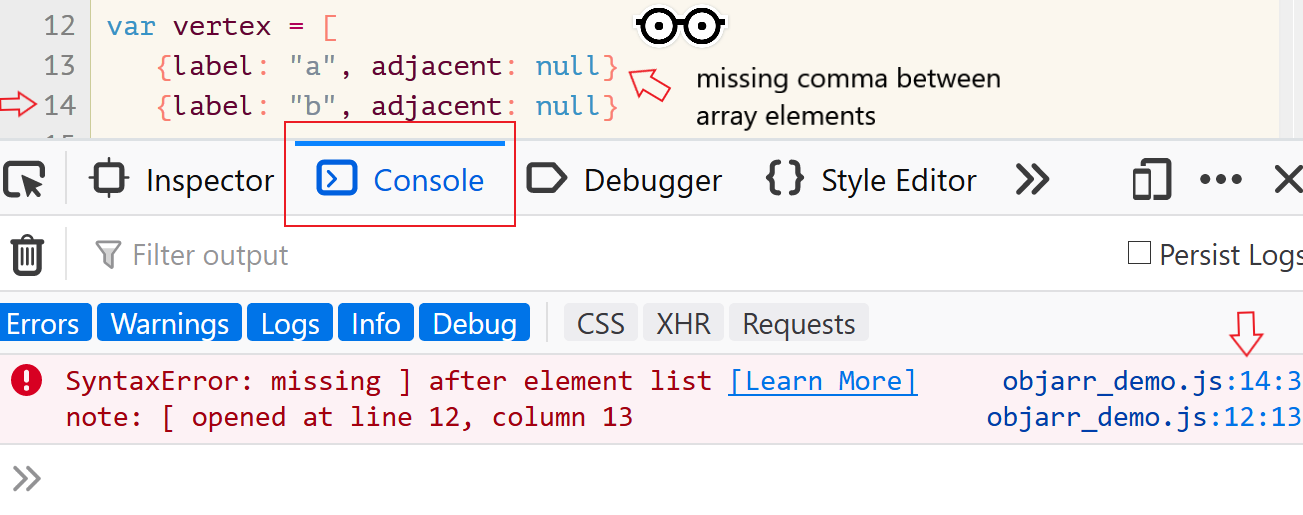The width and height of the screenshot is (1303, 515).
Task: Open objarr_demo.js:14:3 source link
Action: pos(1152,381)
